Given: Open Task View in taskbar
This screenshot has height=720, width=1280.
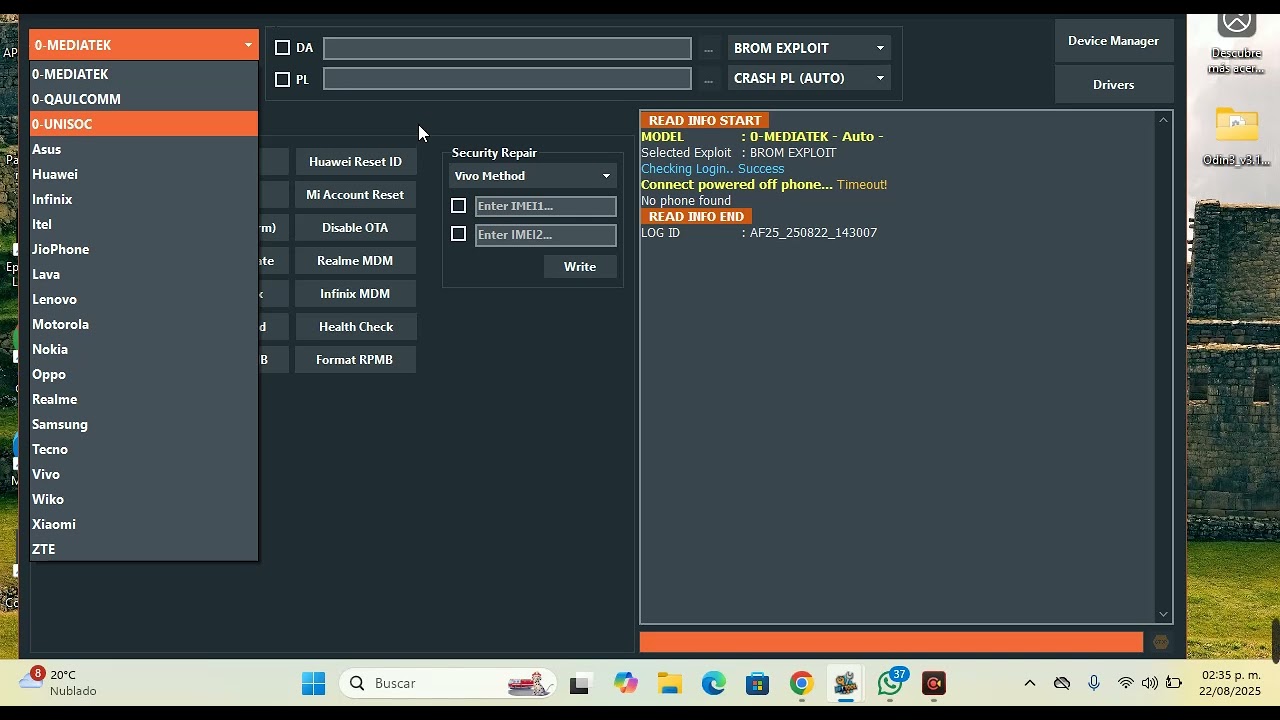Looking at the screenshot, I should (x=580, y=684).
